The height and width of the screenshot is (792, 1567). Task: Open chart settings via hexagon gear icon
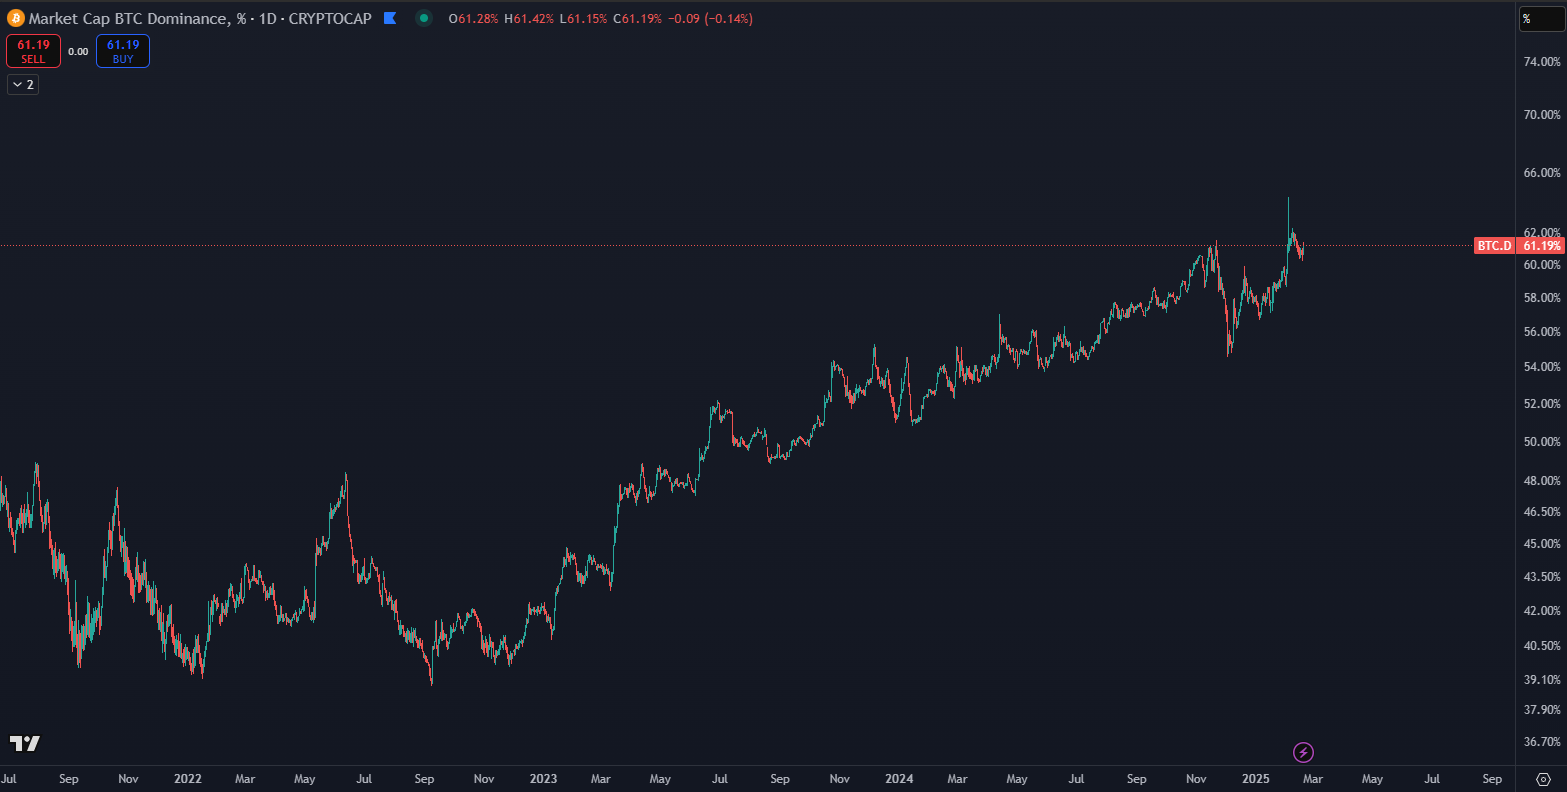tap(1543, 779)
